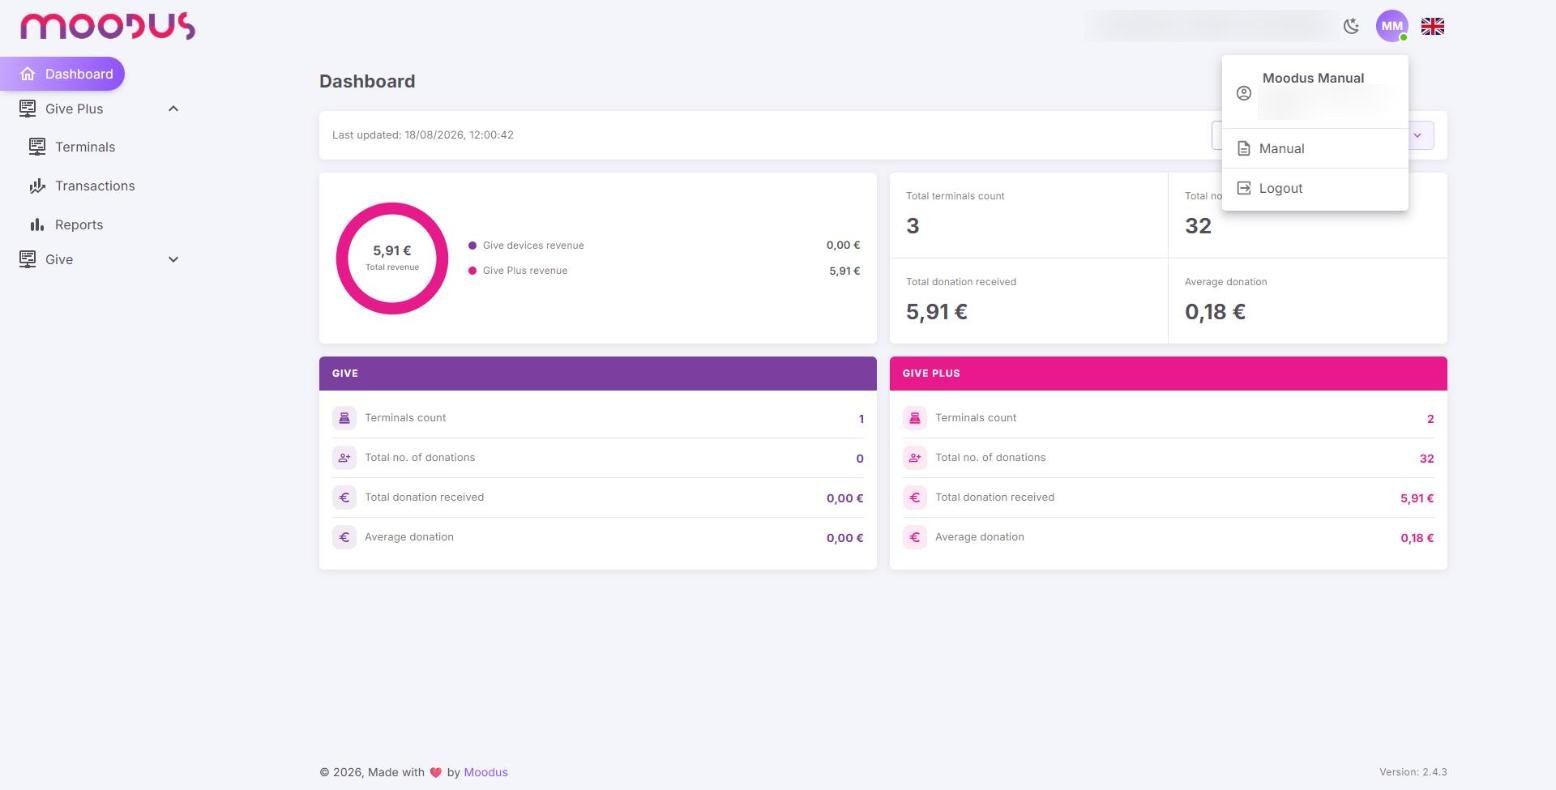Select Manual in the user menu
The height and width of the screenshot is (790, 1556).
point(1314,148)
